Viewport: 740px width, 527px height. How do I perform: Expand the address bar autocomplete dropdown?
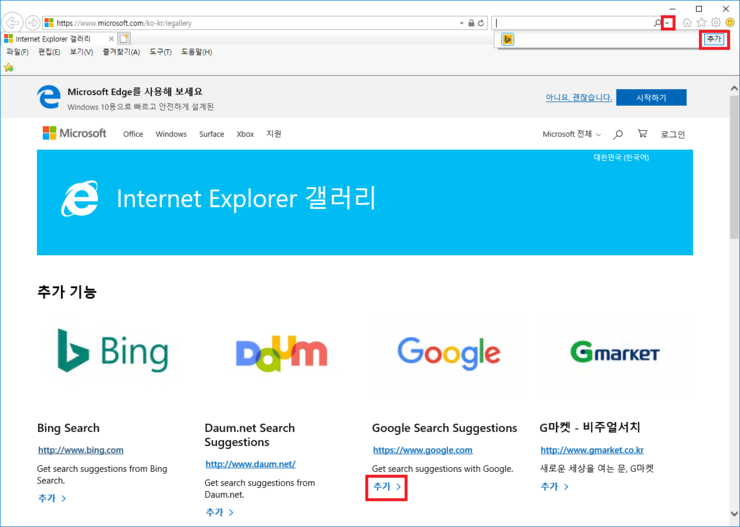click(460, 23)
